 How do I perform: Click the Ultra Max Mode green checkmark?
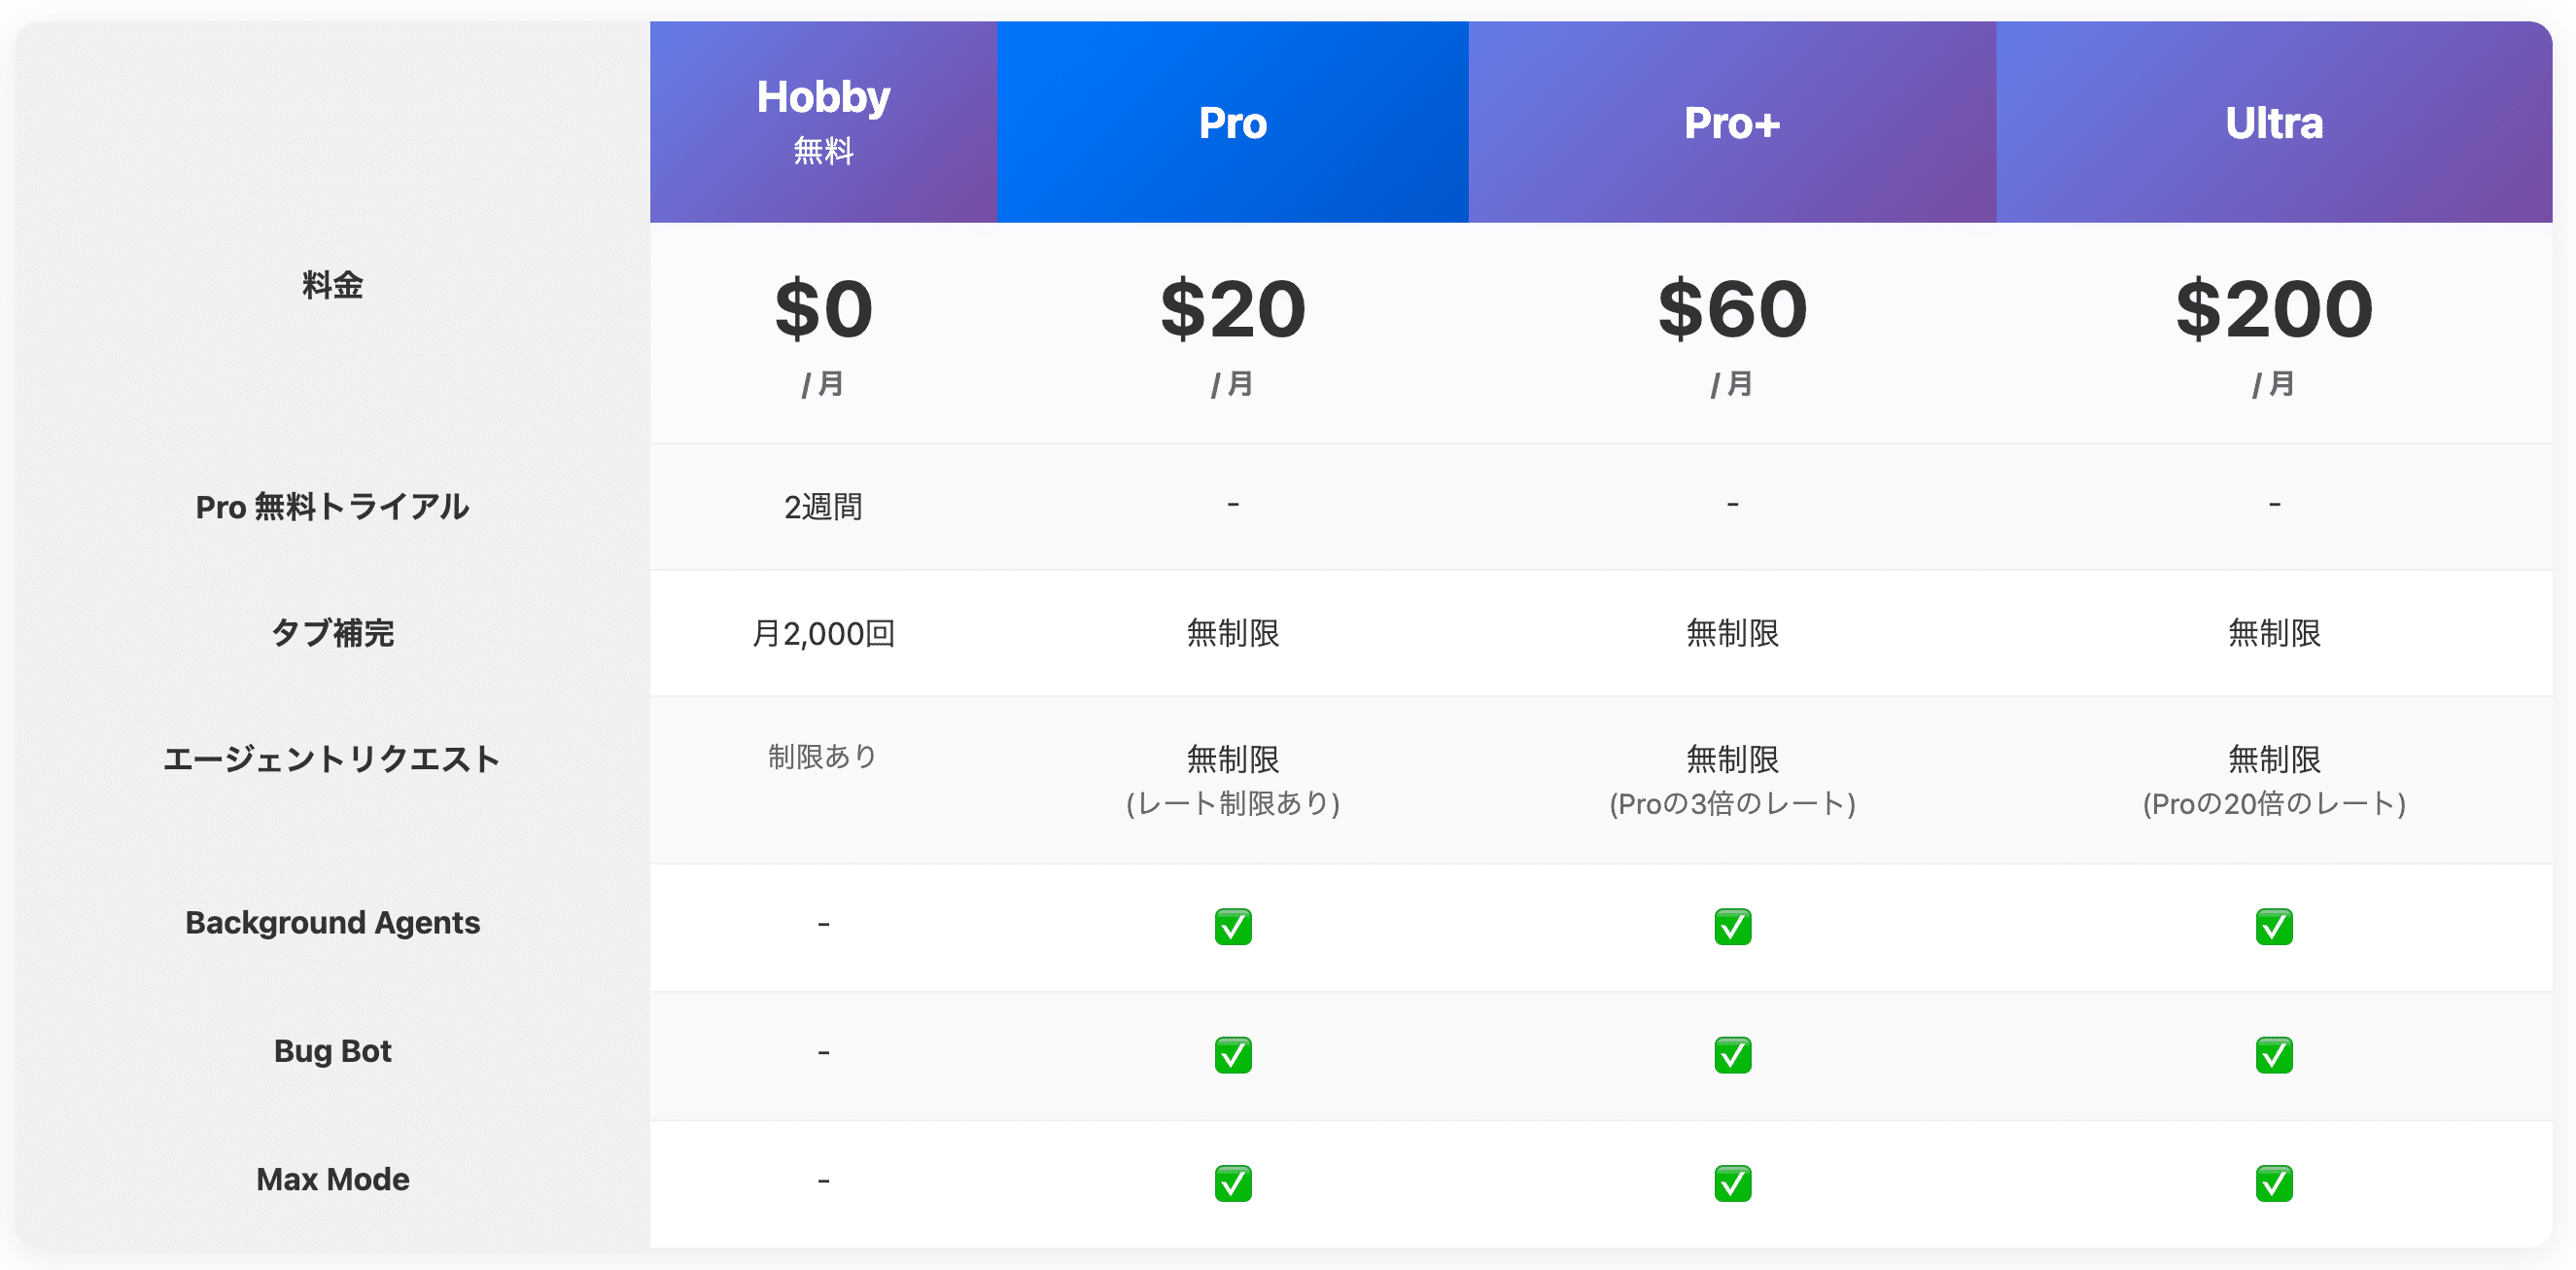tap(2273, 1182)
